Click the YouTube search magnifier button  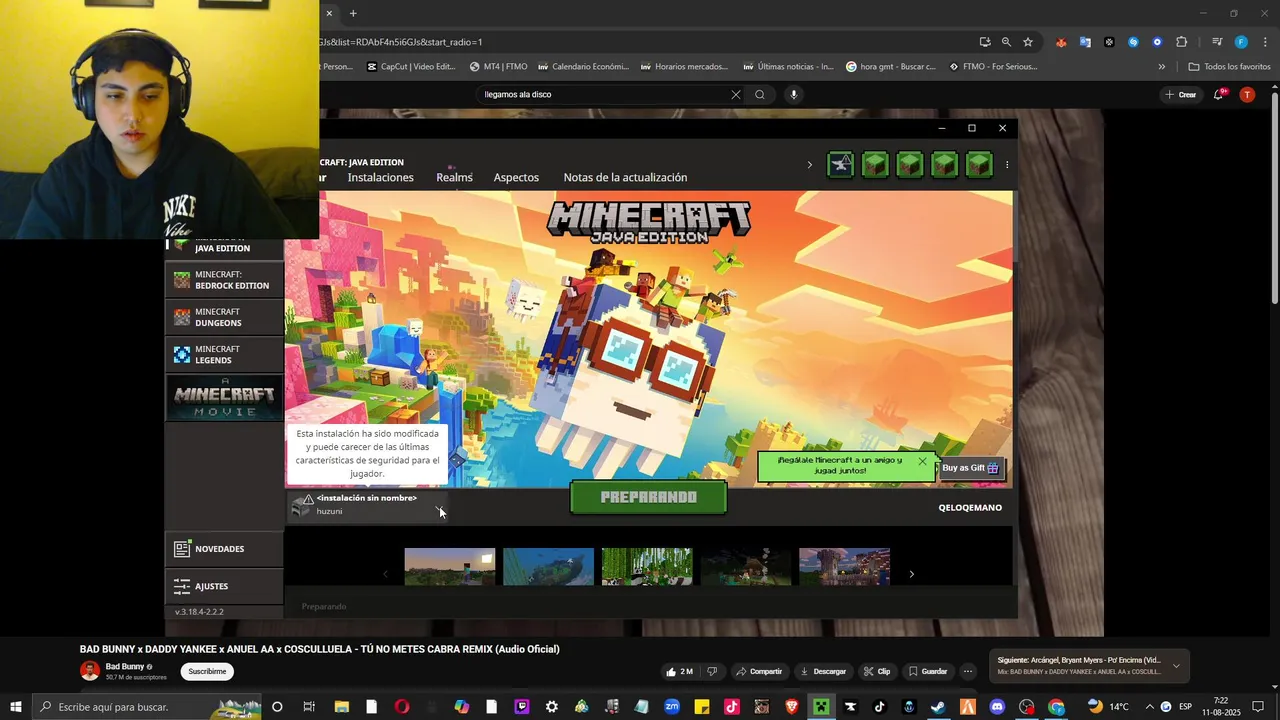click(760, 94)
